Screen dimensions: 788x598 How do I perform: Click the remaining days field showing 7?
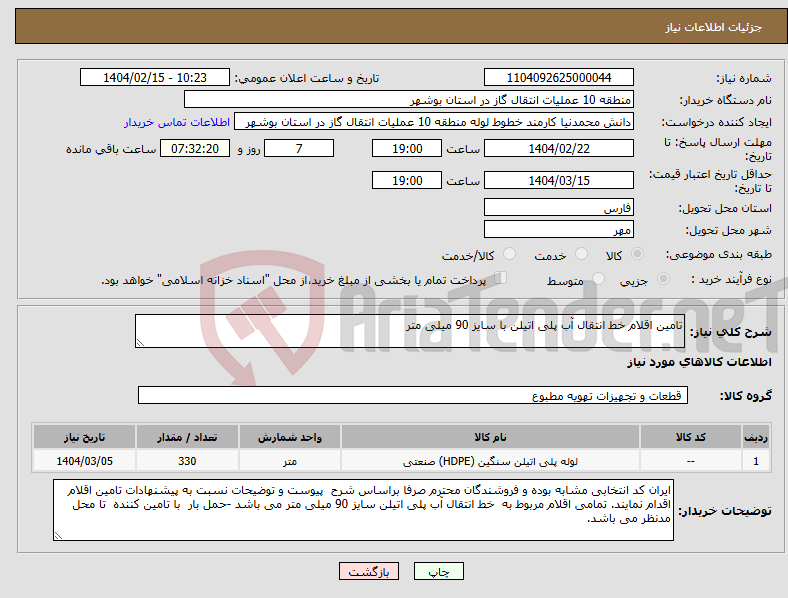point(299,148)
